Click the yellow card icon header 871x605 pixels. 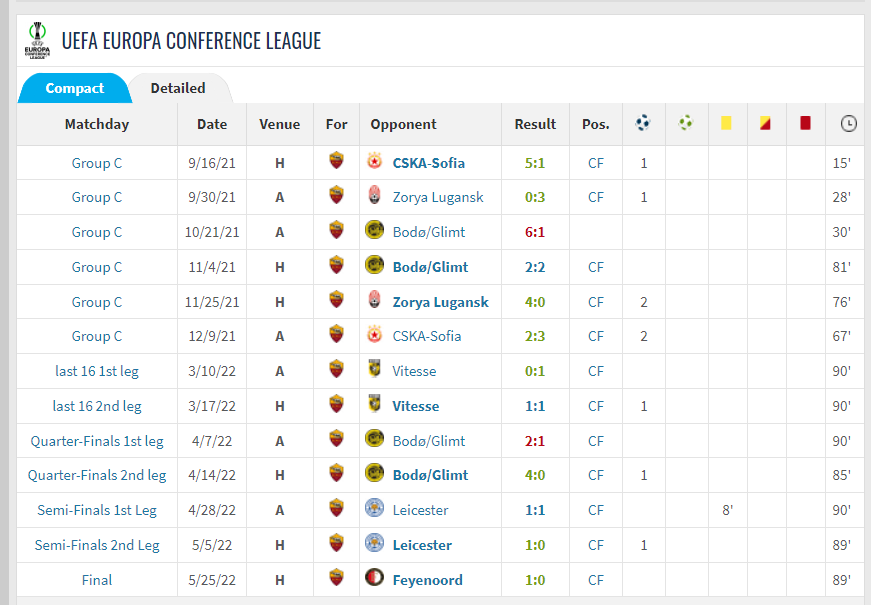tap(726, 124)
